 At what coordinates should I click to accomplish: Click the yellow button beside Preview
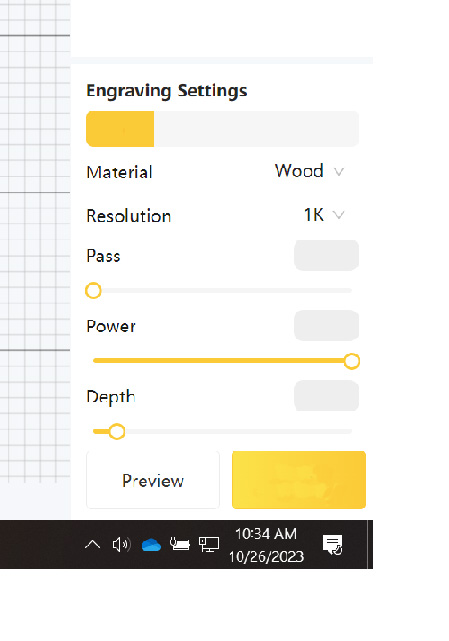tap(299, 480)
